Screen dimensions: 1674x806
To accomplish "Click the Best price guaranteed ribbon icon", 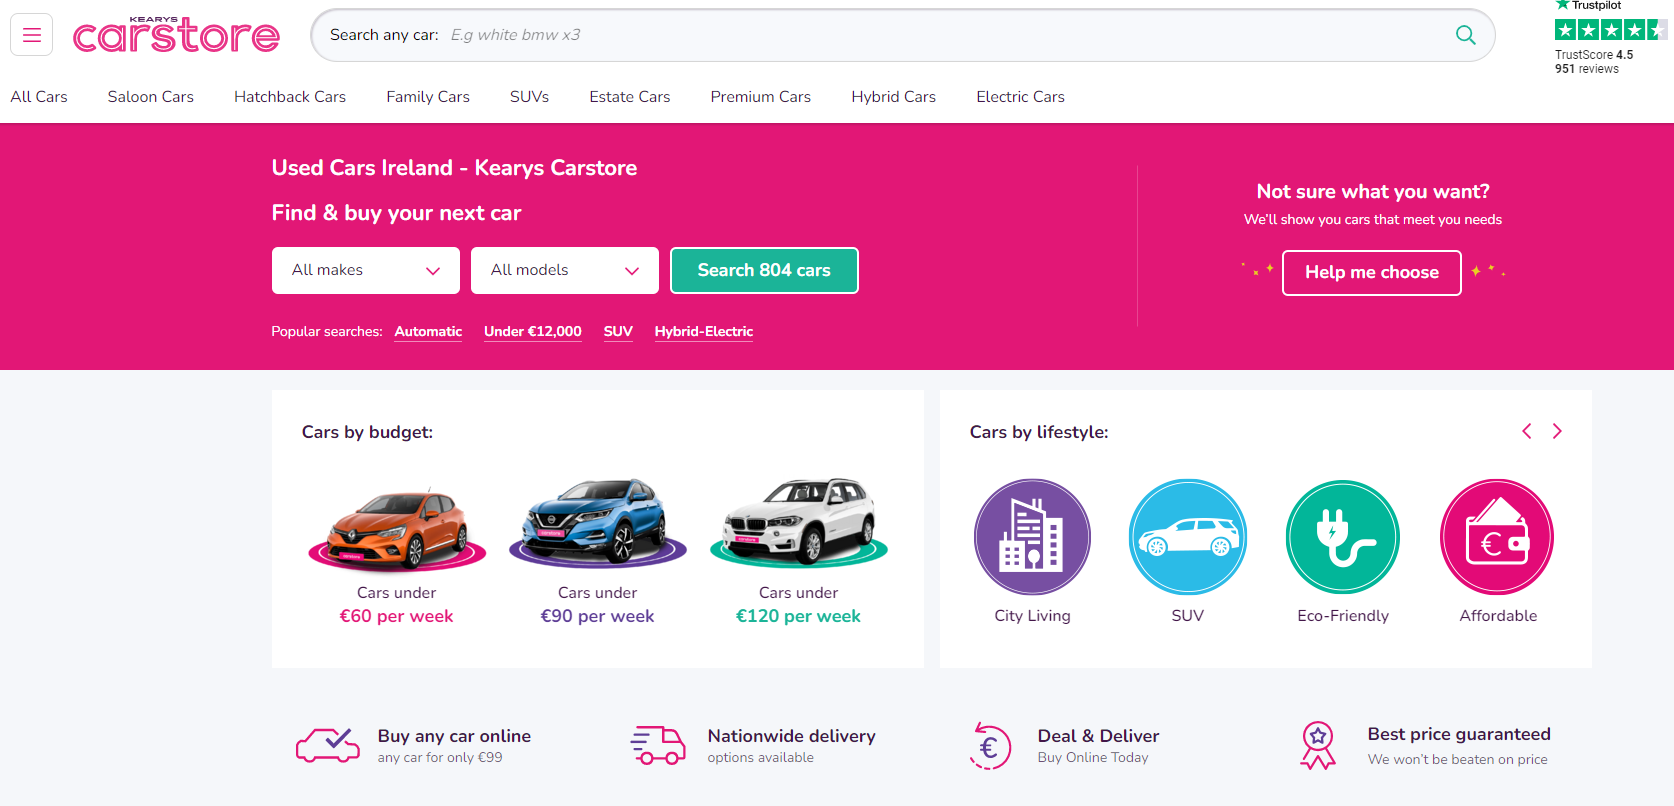I will click(1318, 746).
